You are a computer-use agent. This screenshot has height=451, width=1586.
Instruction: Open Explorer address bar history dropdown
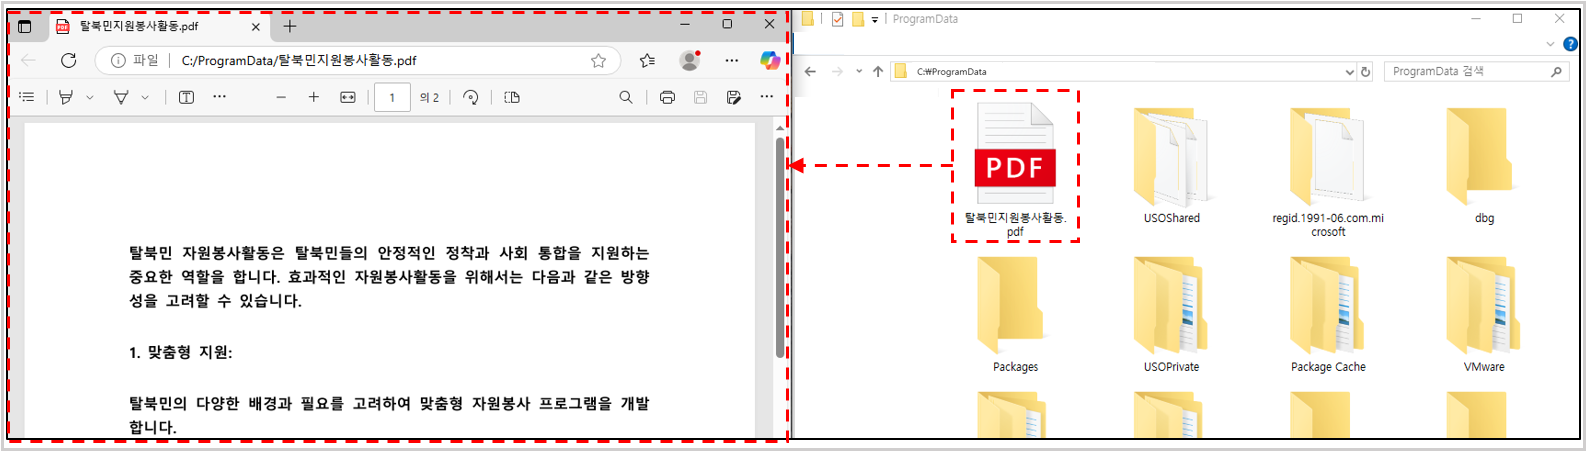[x=1349, y=72]
